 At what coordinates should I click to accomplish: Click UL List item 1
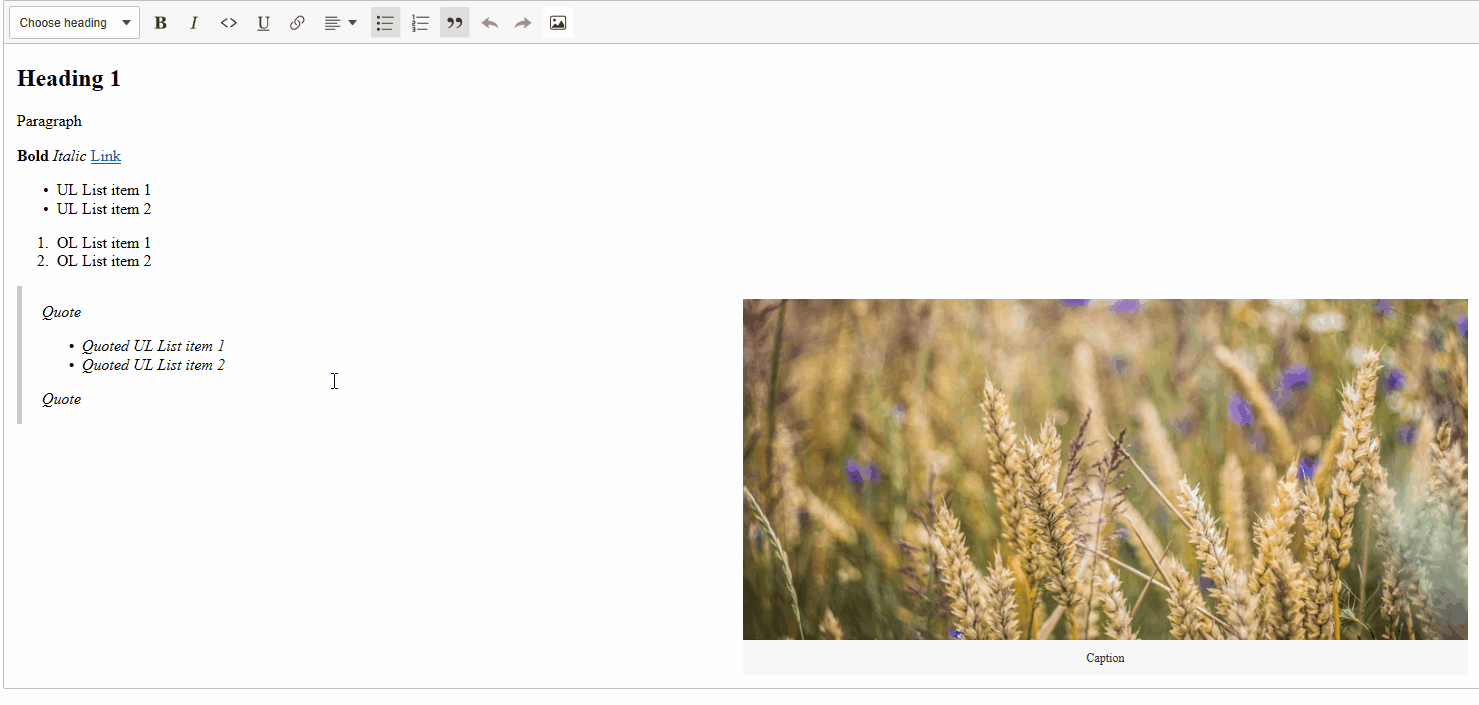tap(104, 190)
